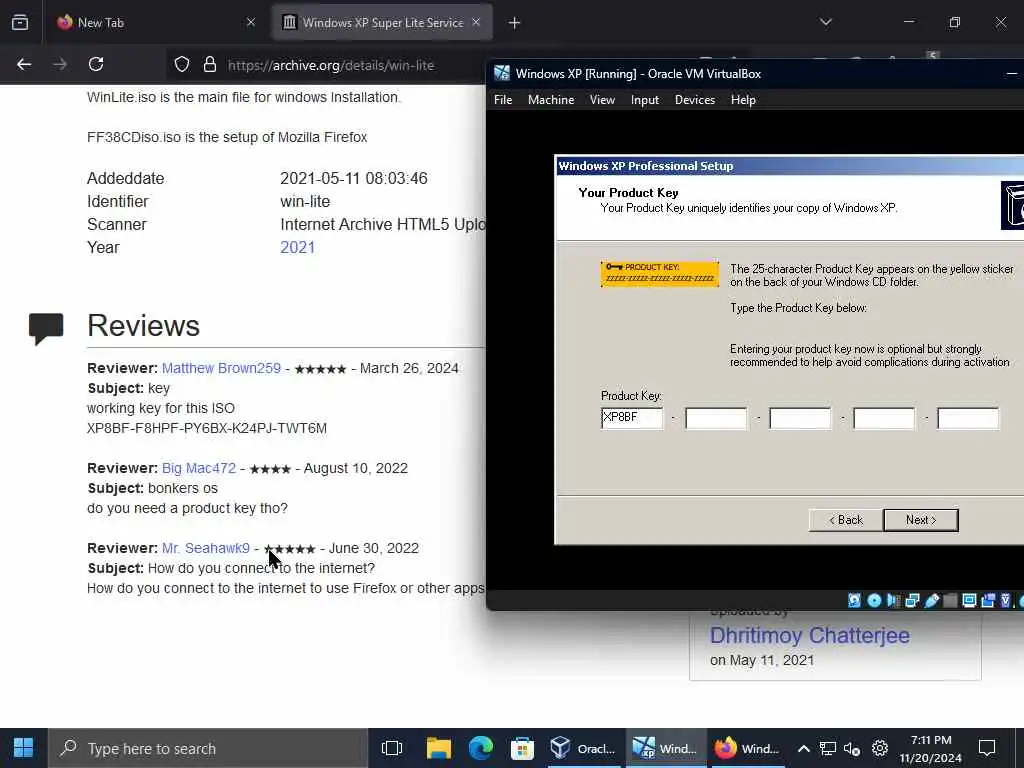Click the hard disk activity icon in VirtualBox
Viewport: 1024px width, 768px height.
pos(854,600)
